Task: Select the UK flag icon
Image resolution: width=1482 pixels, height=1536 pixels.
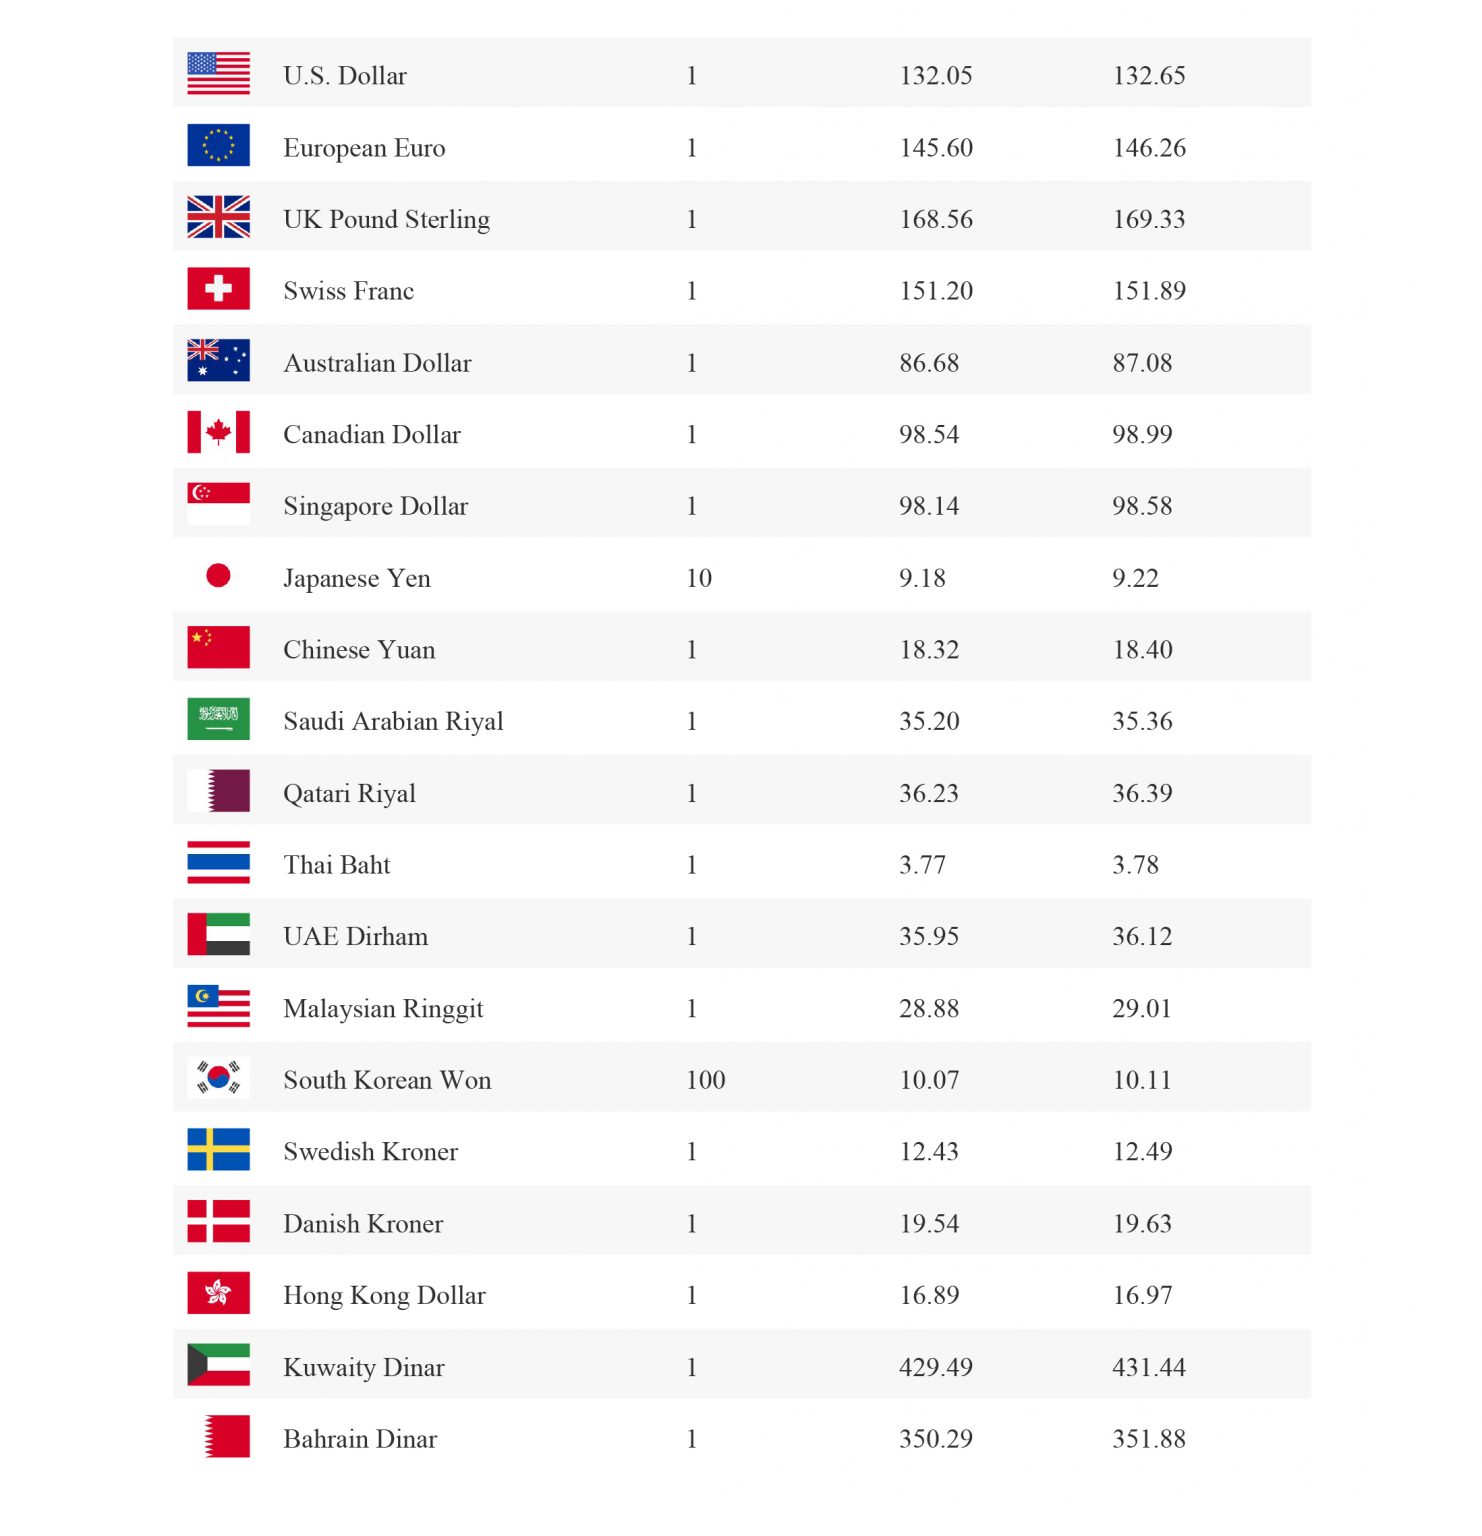Action: tap(218, 217)
